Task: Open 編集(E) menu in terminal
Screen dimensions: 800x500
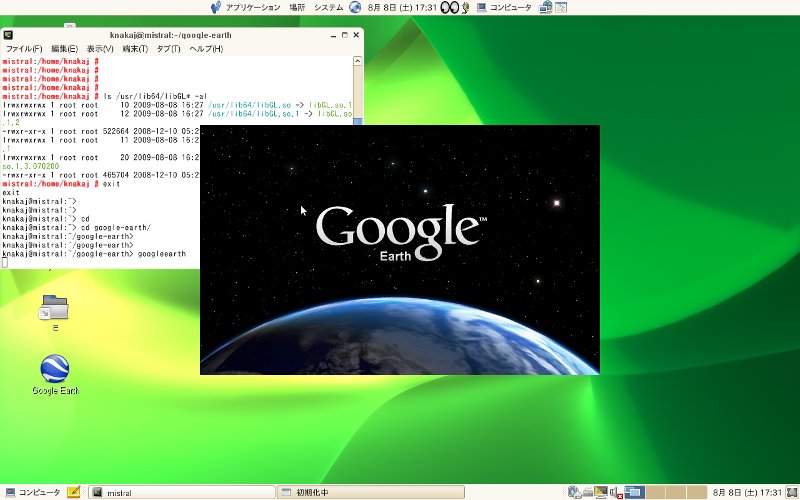Action: [x=64, y=49]
